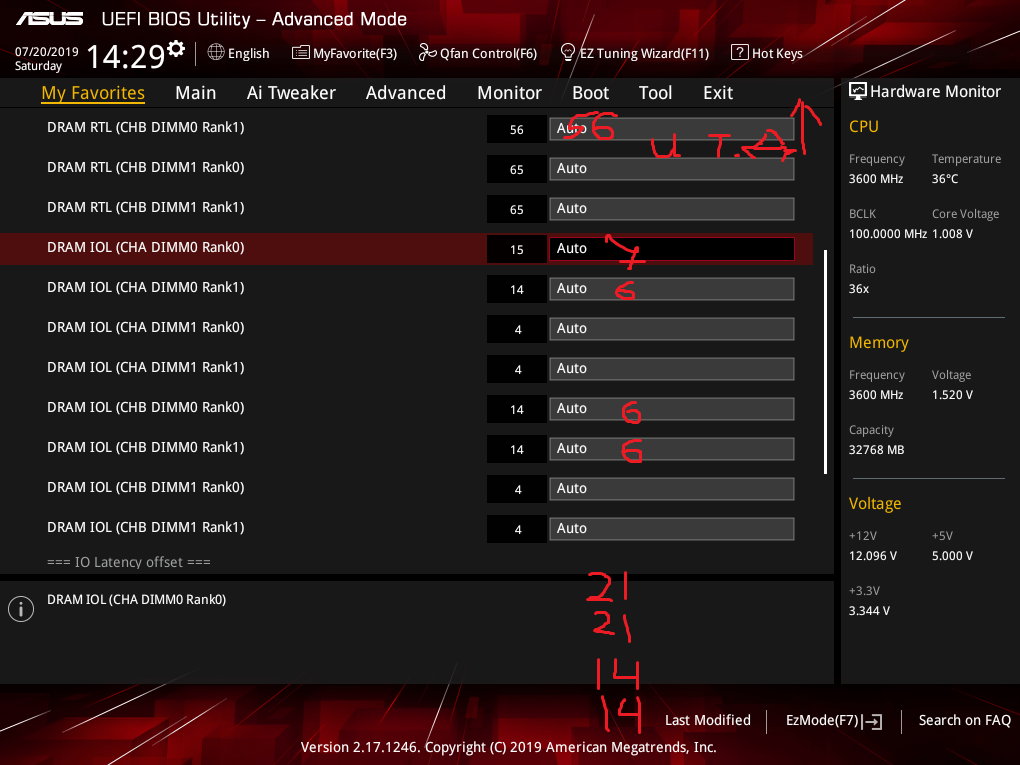The width and height of the screenshot is (1020, 765).
Task: Select the Exit tab
Action: (718, 92)
